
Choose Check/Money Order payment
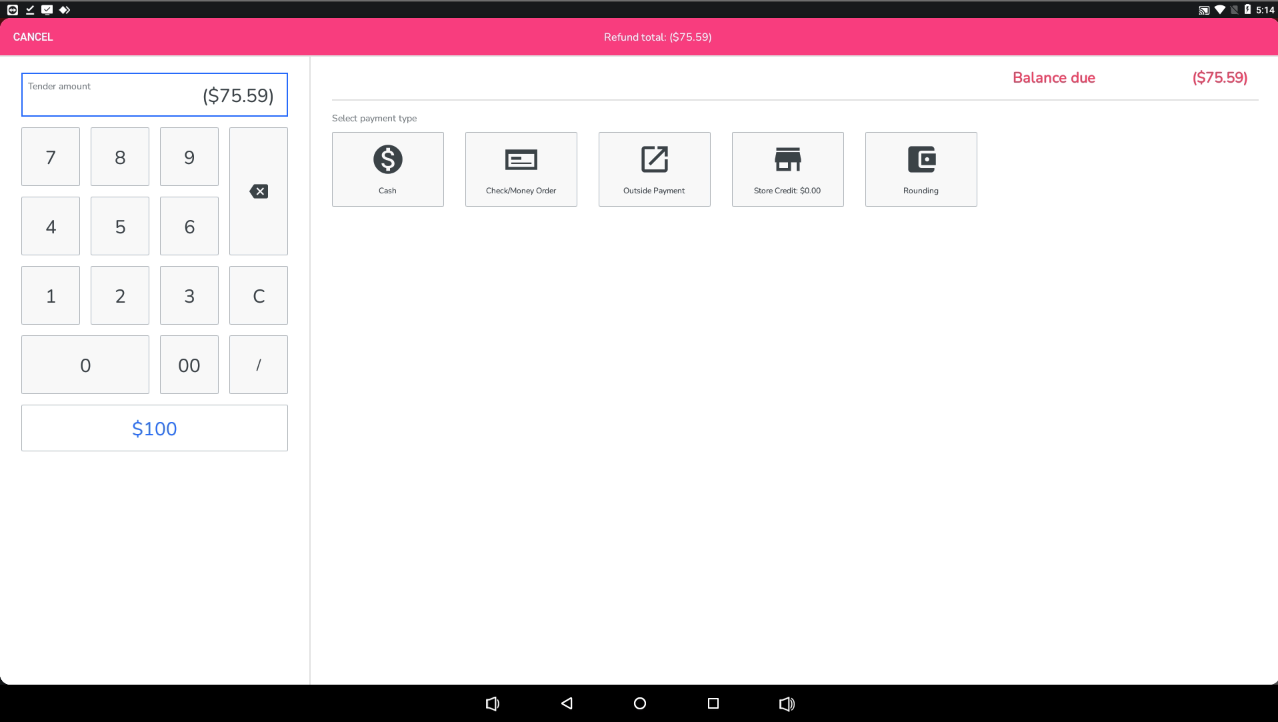(x=520, y=169)
